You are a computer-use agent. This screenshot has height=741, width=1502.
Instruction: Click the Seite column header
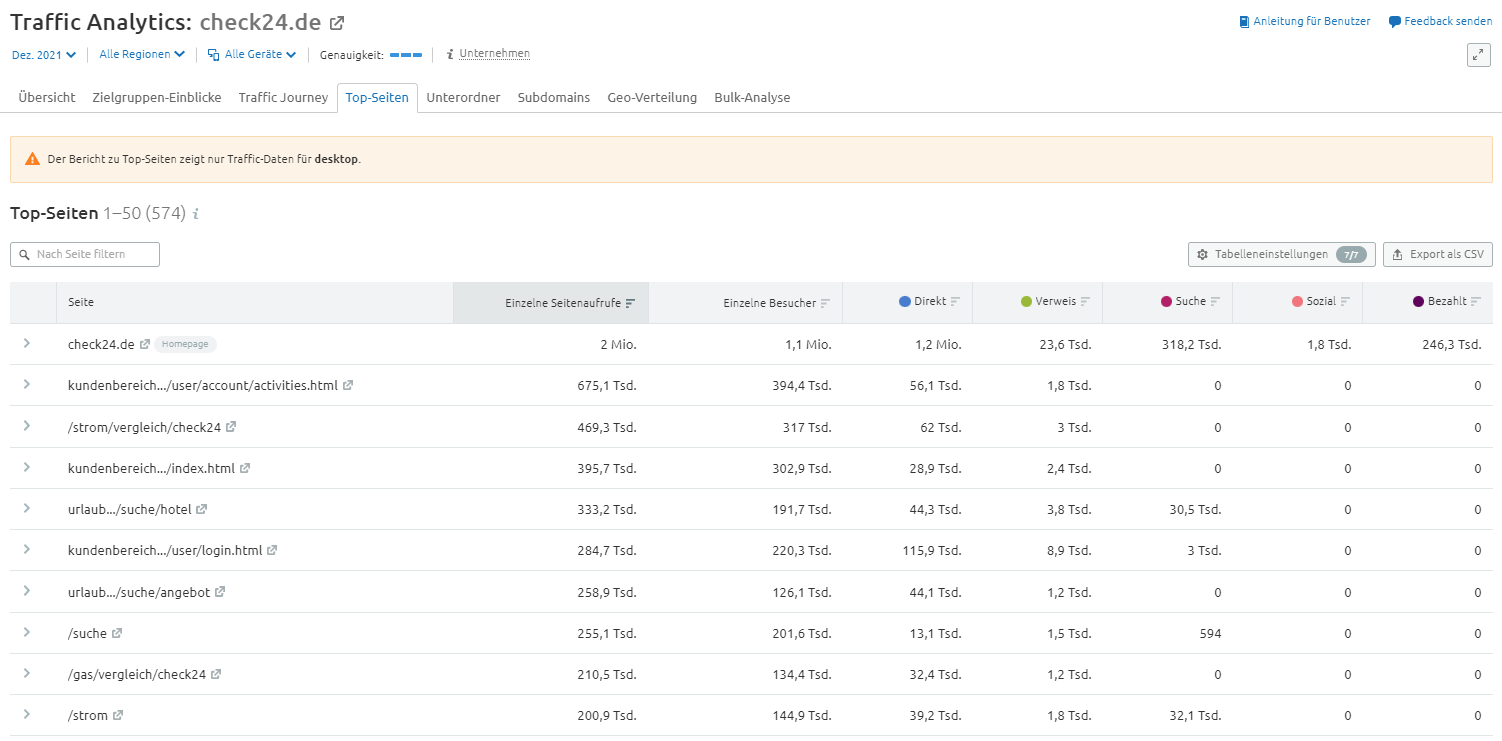[x=255, y=302]
